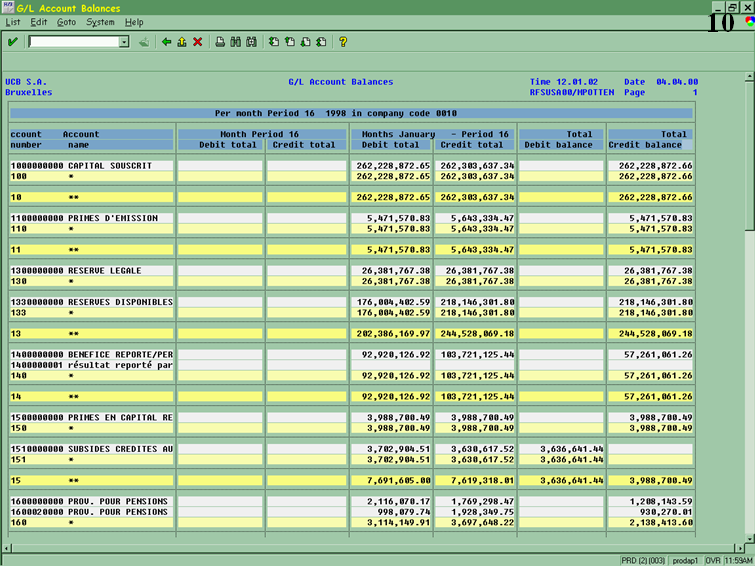Go to Next Page icon
This screenshot has height=567, width=756.
pyautogui.click(x=305, y=42)
